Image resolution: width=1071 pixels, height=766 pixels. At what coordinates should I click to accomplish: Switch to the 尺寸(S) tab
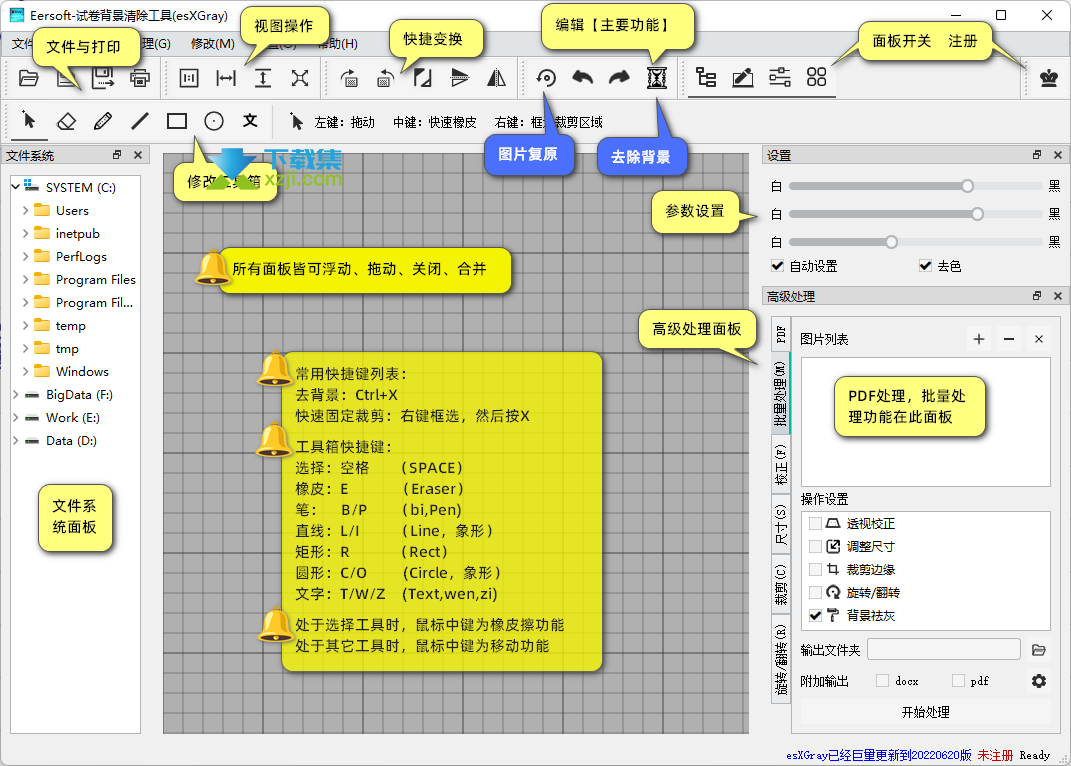781,524
